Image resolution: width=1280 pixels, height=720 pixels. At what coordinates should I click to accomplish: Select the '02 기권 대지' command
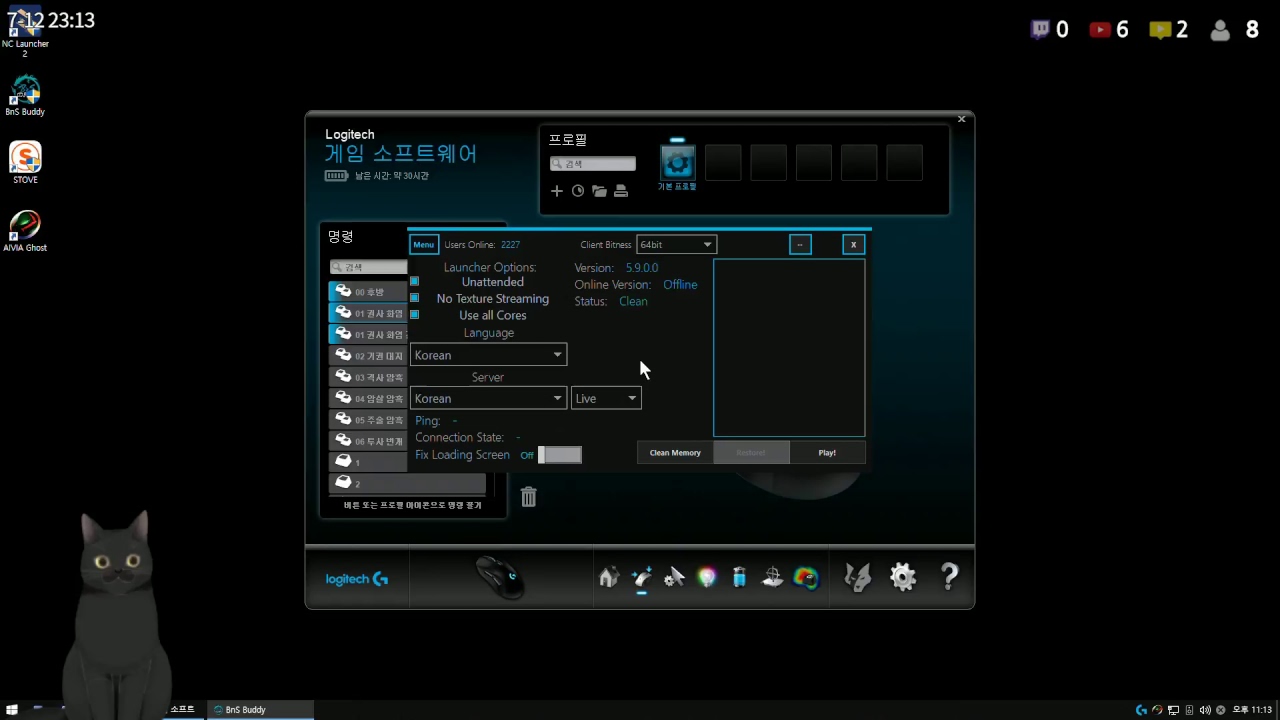click(x=368, y=356)
